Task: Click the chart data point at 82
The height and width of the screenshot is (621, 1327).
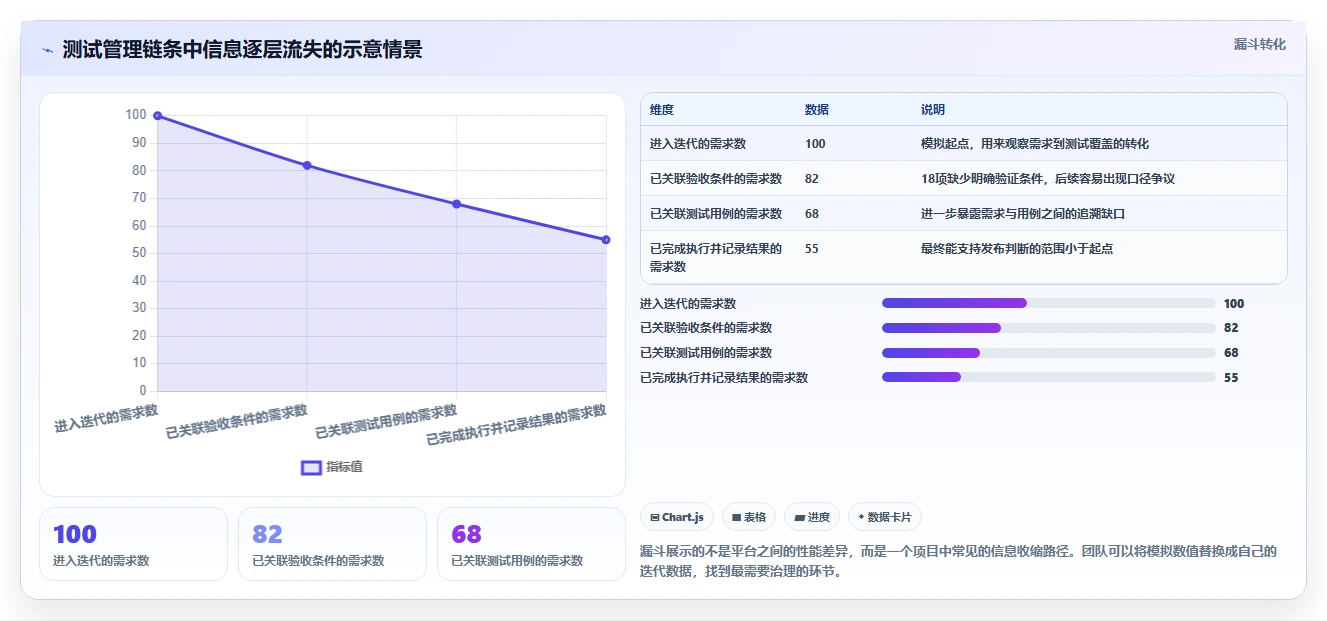Action: tap(307, 165)
